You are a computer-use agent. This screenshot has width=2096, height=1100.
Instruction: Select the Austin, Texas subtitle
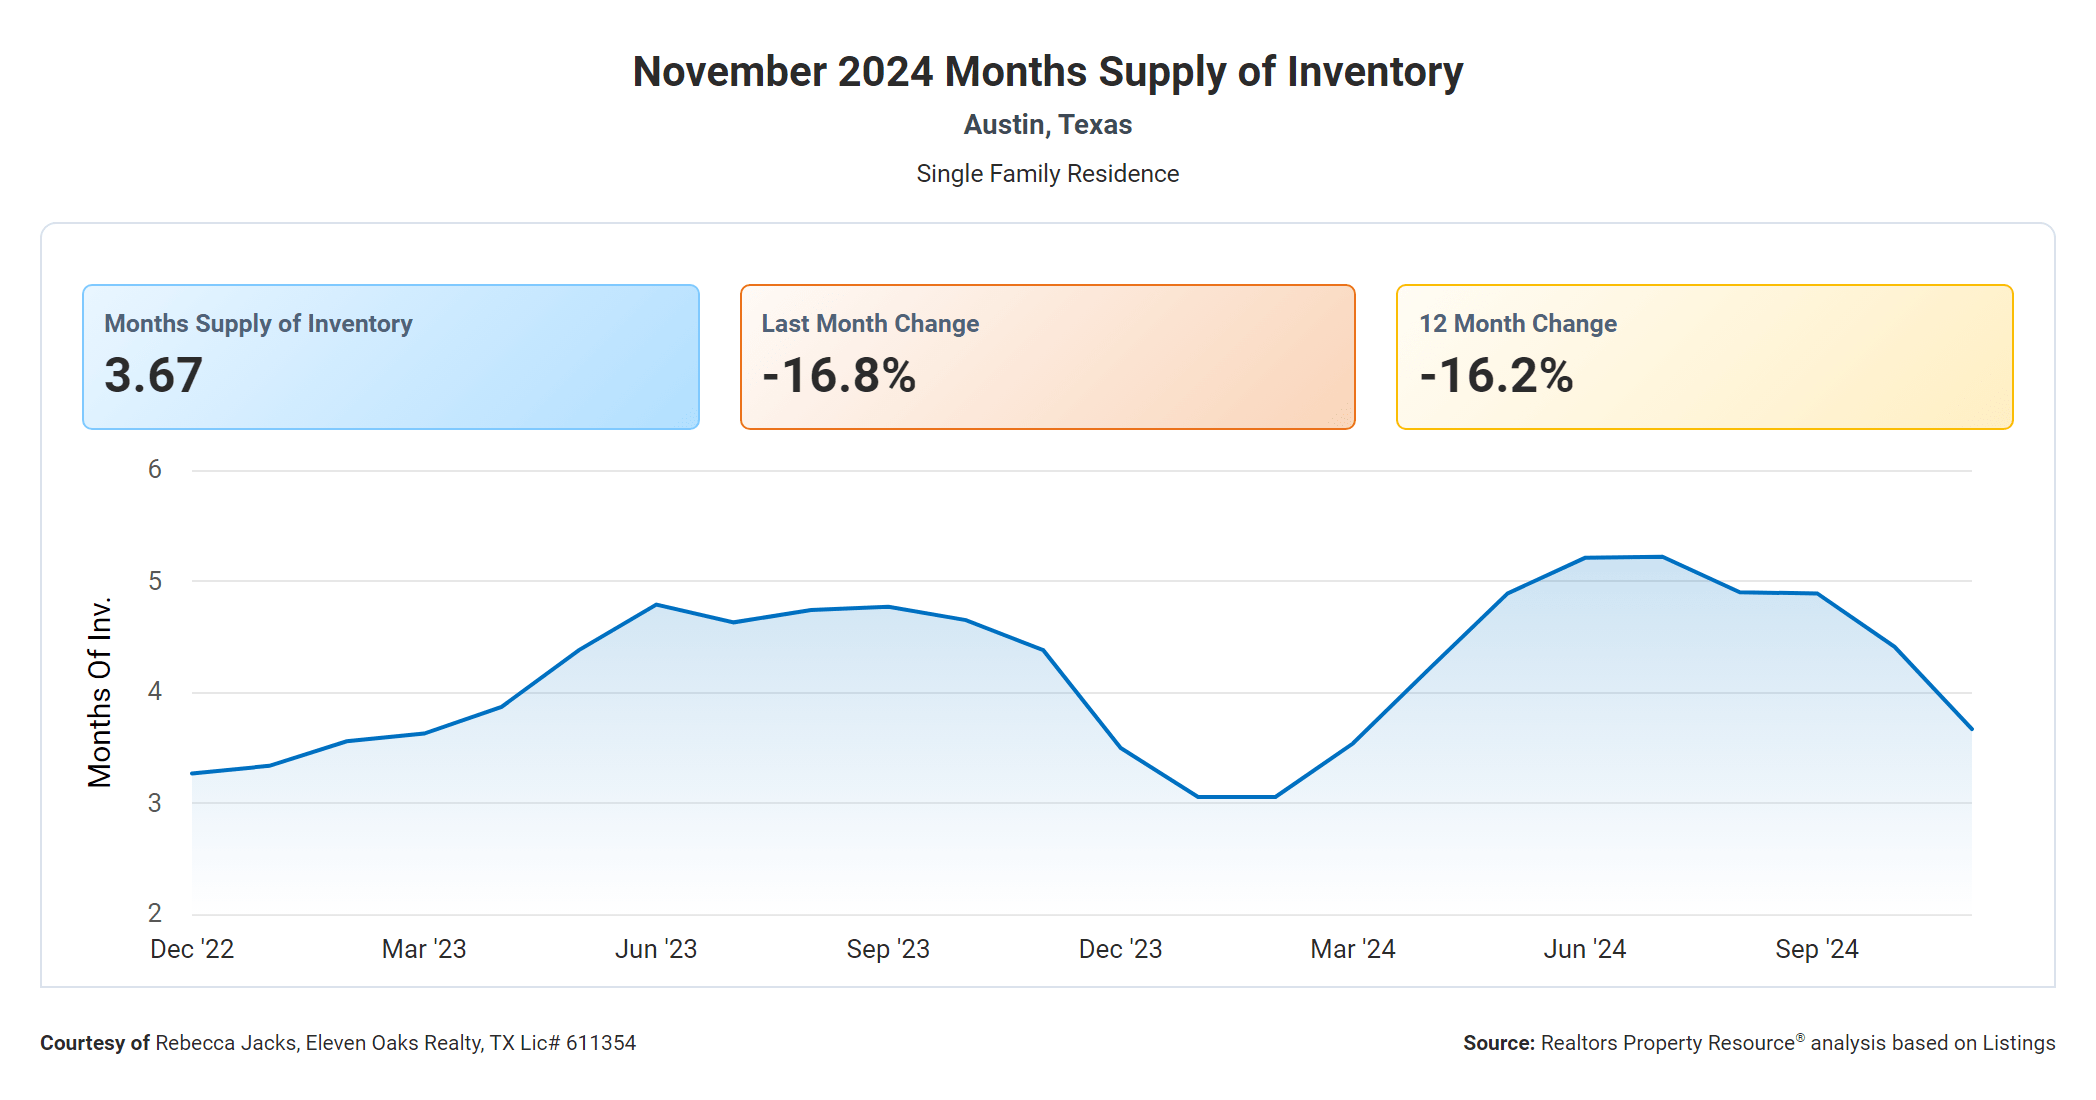pyautogui.click(x=1047, y=125)
